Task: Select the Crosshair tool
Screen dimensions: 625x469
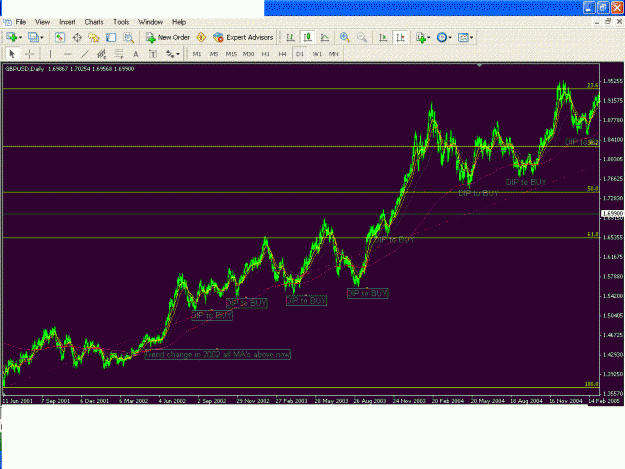Action: tap(29, 54)
